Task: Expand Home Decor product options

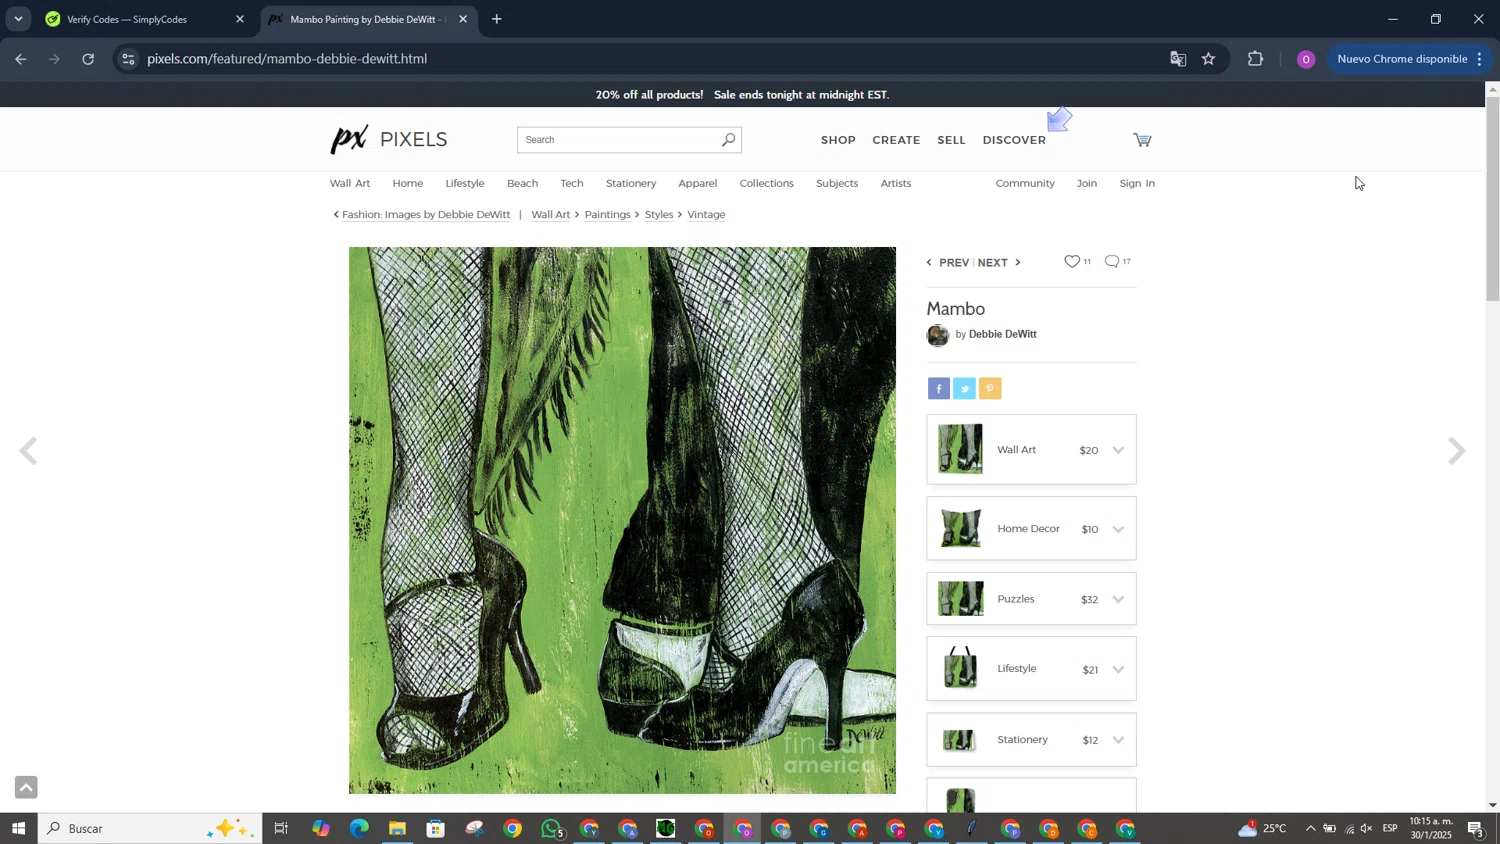Action: pyautogui.click(x=1118, y=529)
